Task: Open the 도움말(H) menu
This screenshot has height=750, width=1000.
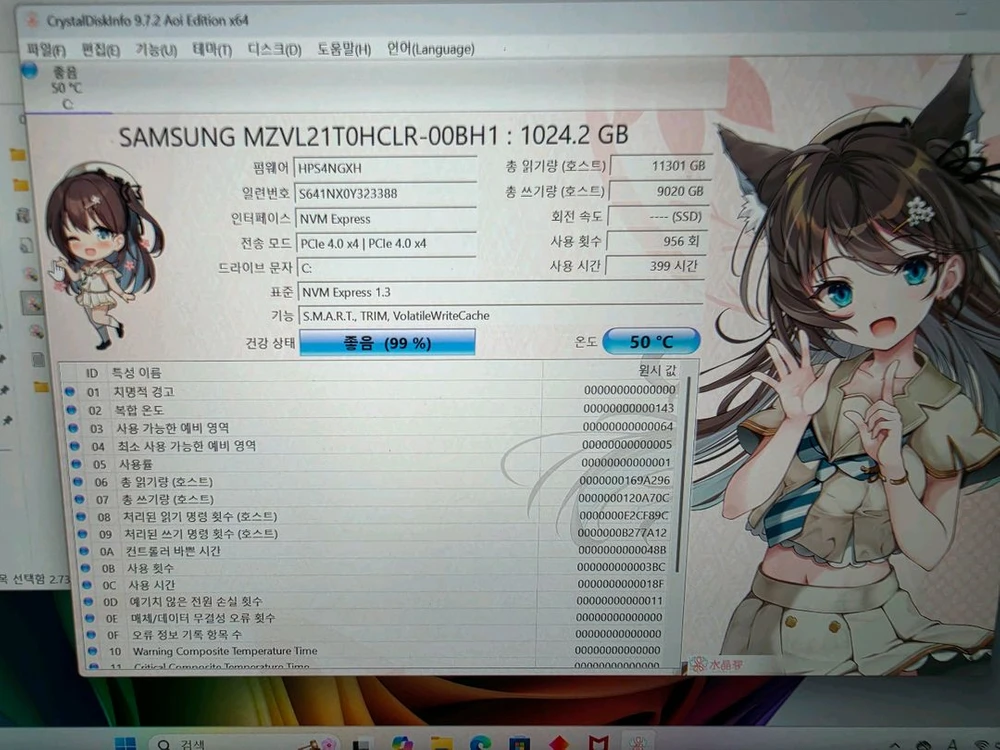Action: (344, 50)
